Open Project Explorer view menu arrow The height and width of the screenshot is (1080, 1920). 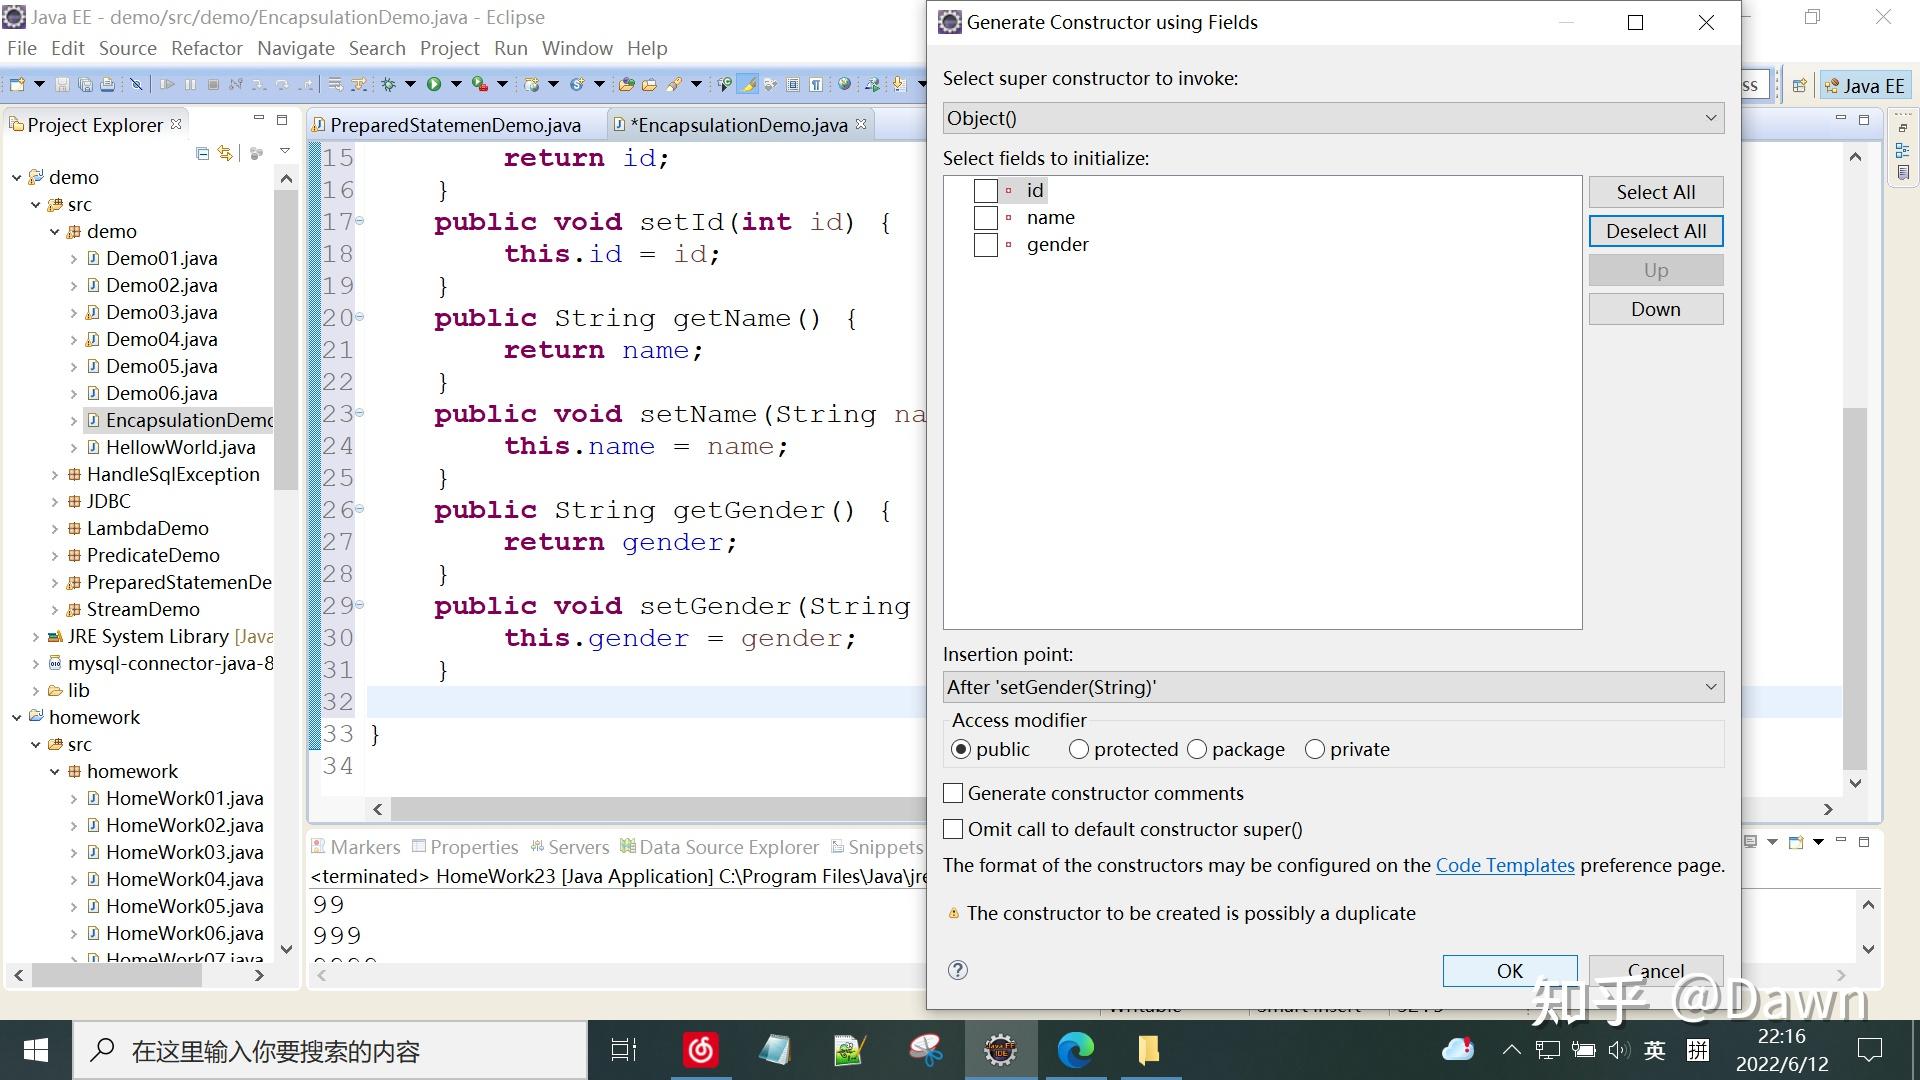point(285,152)
